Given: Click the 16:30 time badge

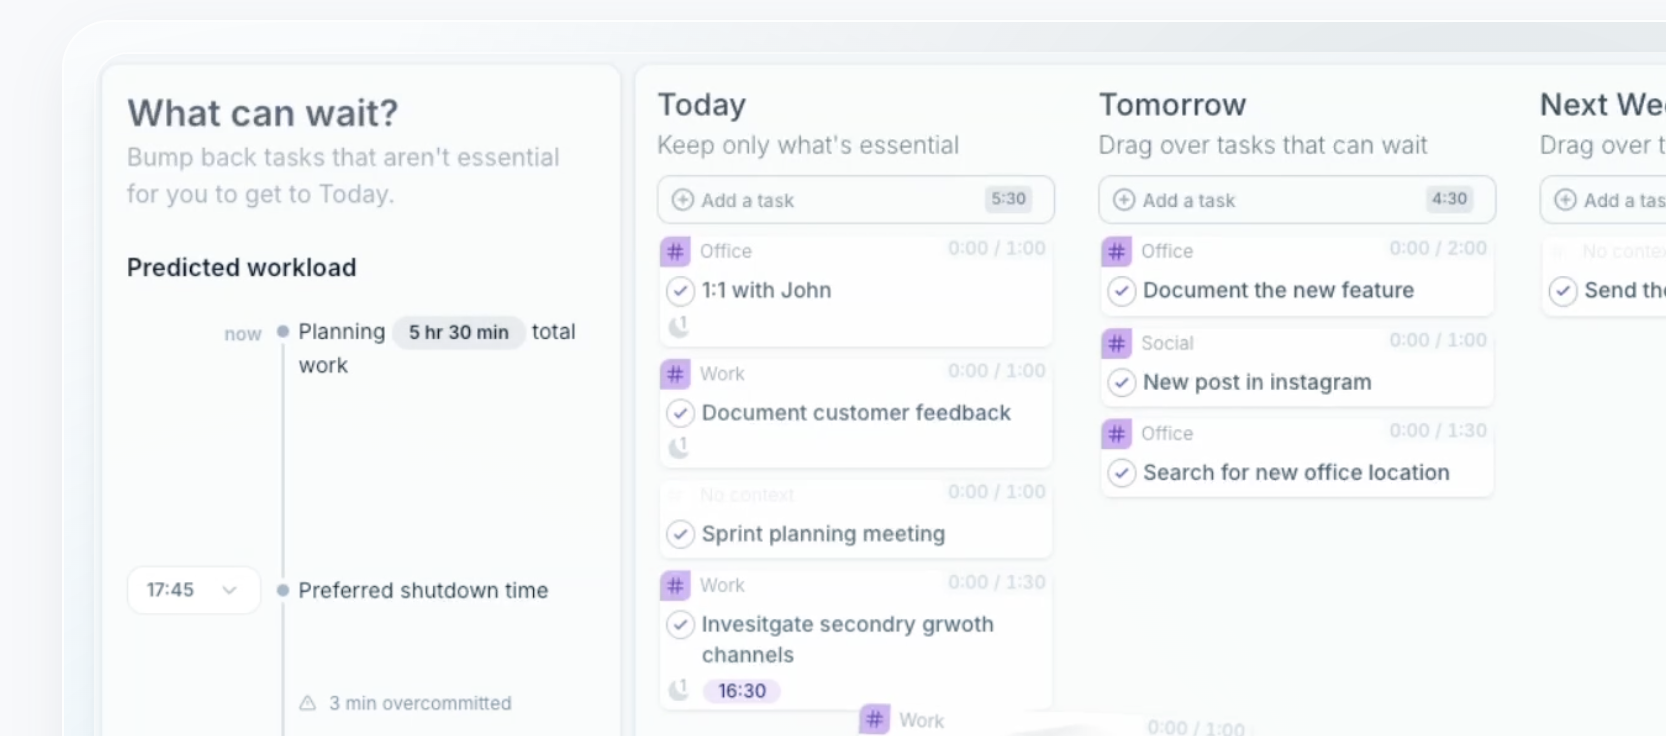Looking at the screenshot, I should (742, 691).
